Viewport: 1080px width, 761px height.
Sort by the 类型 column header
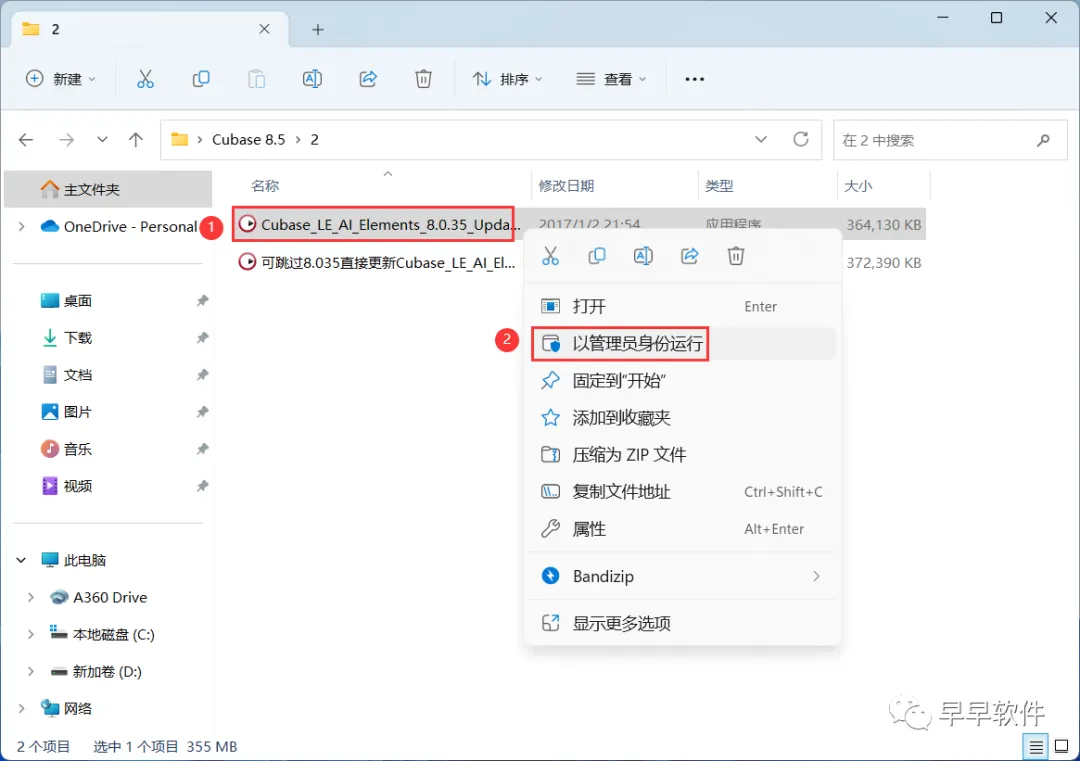[719, 186]
